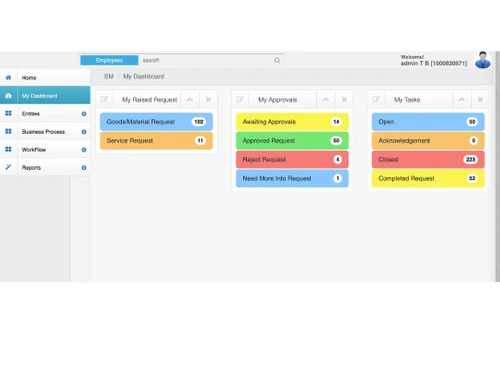Expand the WorkFlow submenu arrow
Viewport: 500px width, 375px height.
(x=84, y=150)
